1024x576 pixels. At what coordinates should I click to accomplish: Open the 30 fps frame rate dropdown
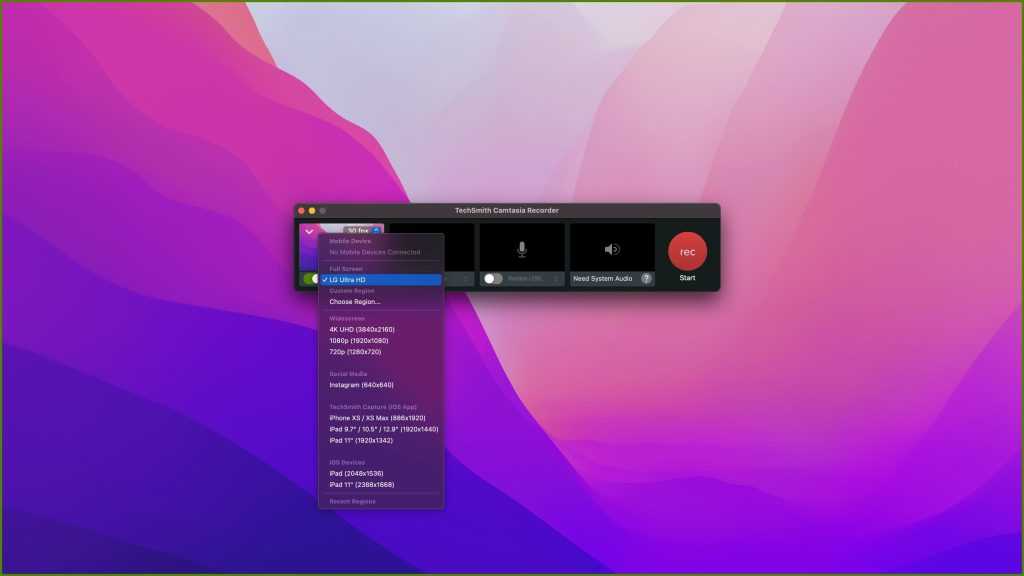pyautogui.click(x=356, y=230)
